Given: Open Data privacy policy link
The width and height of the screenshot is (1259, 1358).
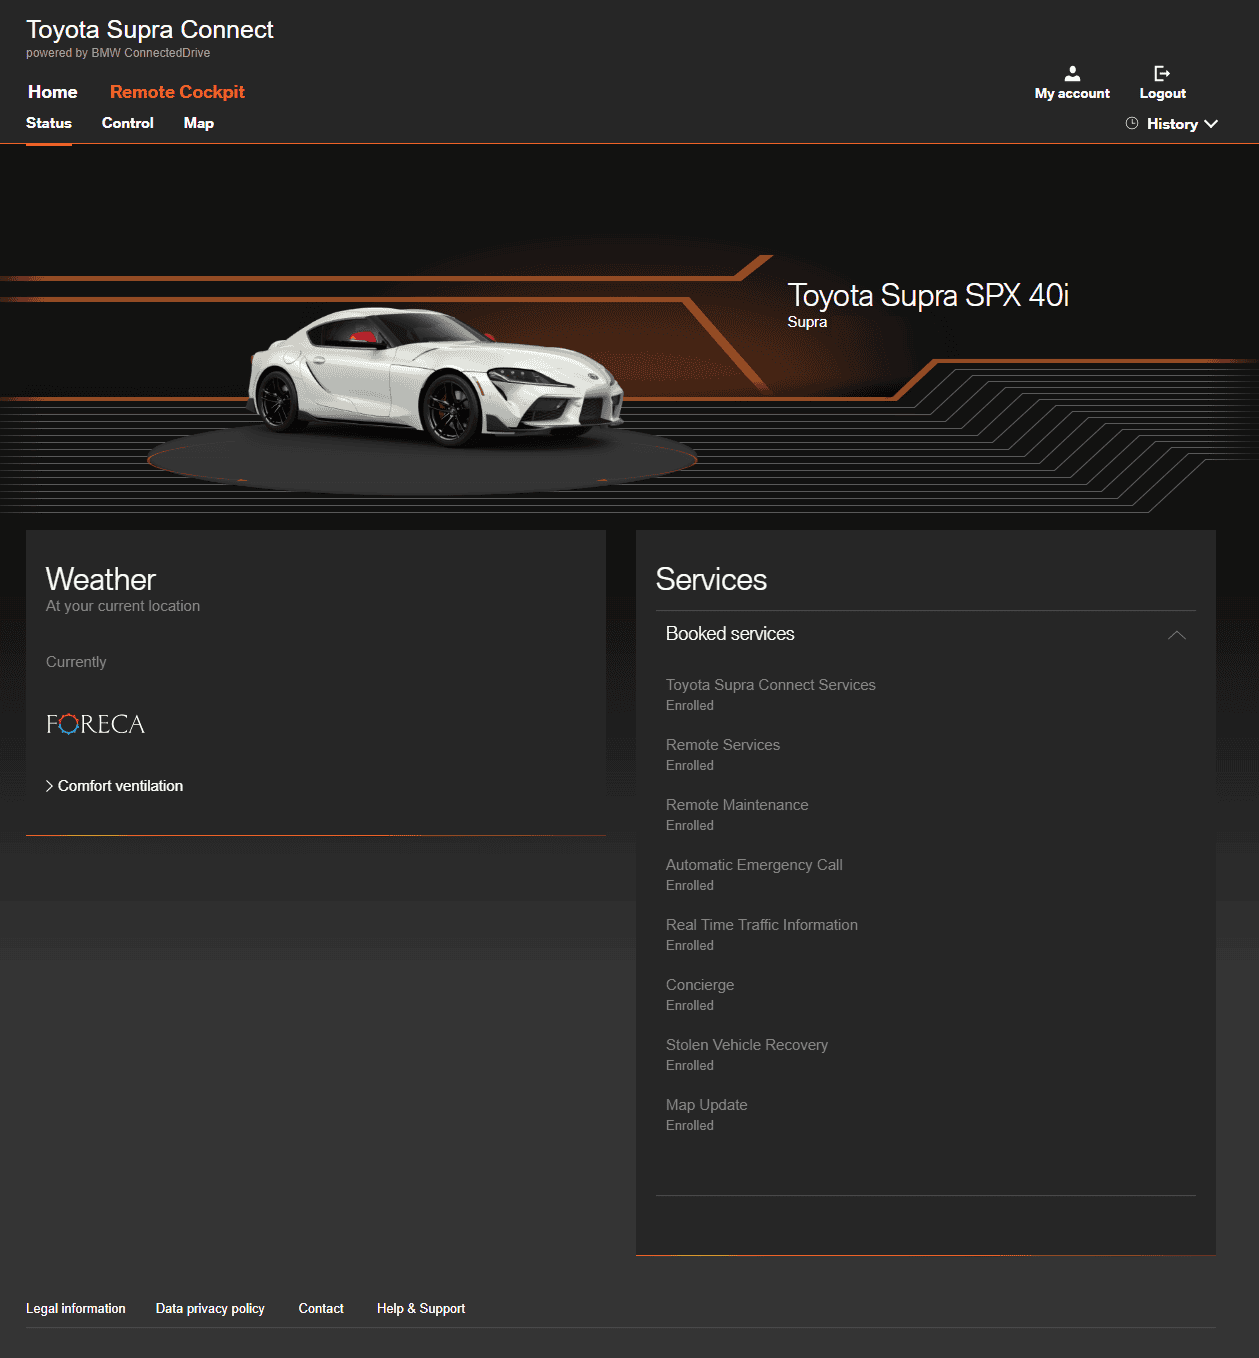Looking at the screenshot, I should 210,1308.
